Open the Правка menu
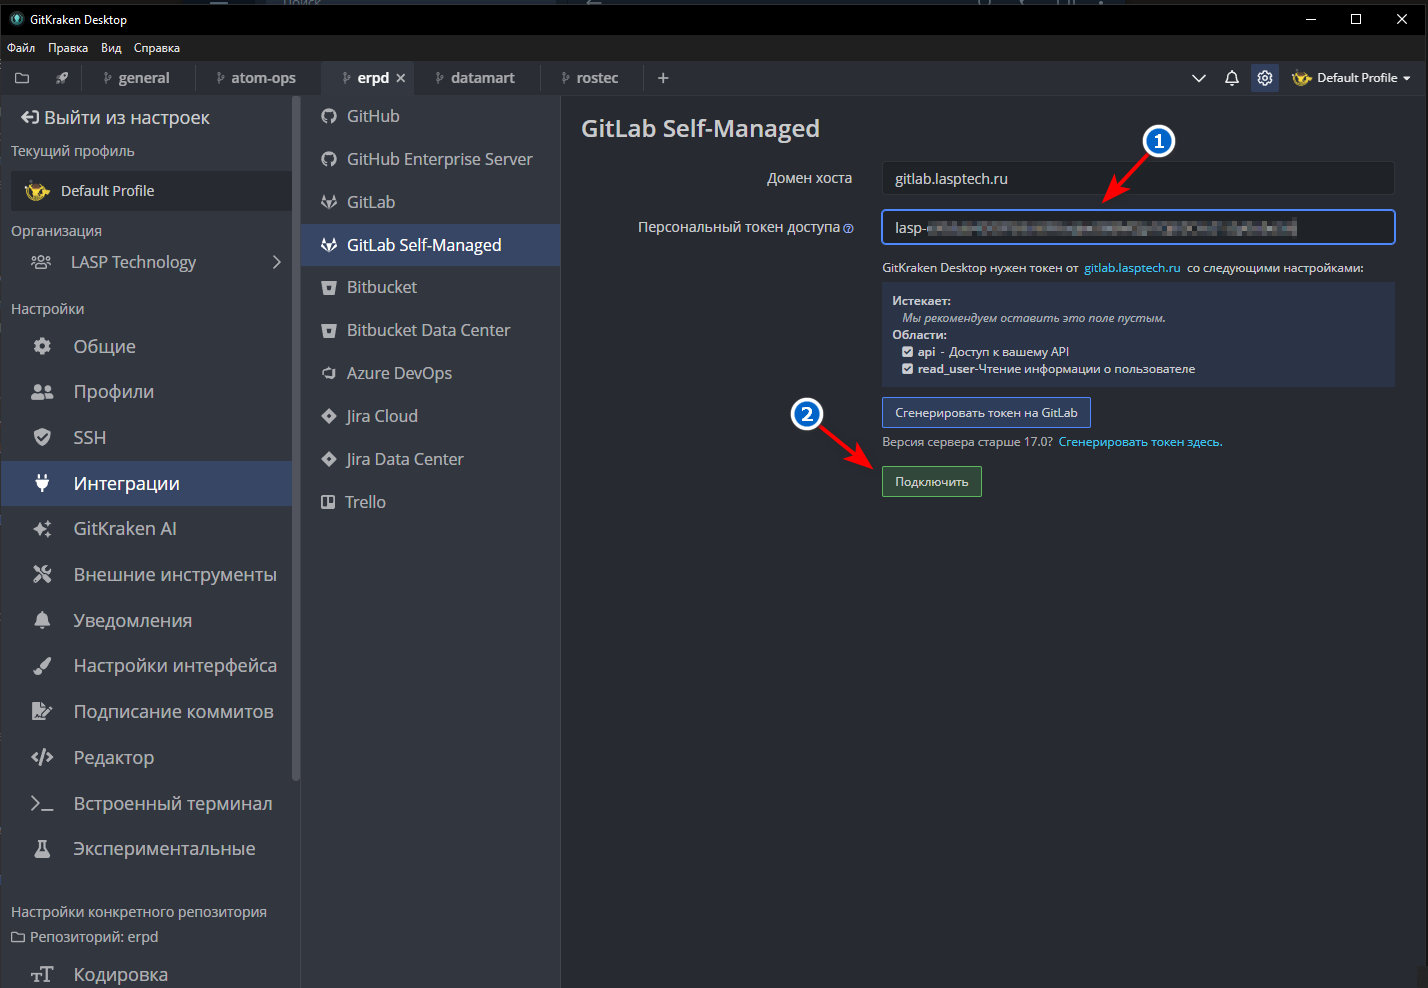The image size is (1428, 988). 68,48
